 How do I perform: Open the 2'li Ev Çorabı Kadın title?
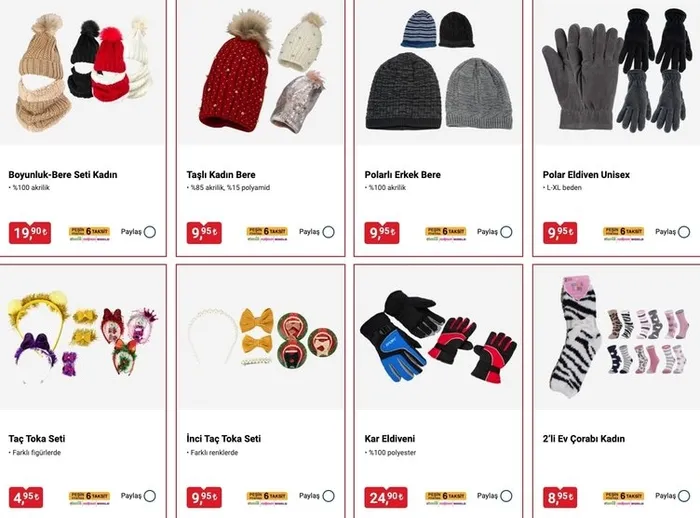(x=583, y=439)
